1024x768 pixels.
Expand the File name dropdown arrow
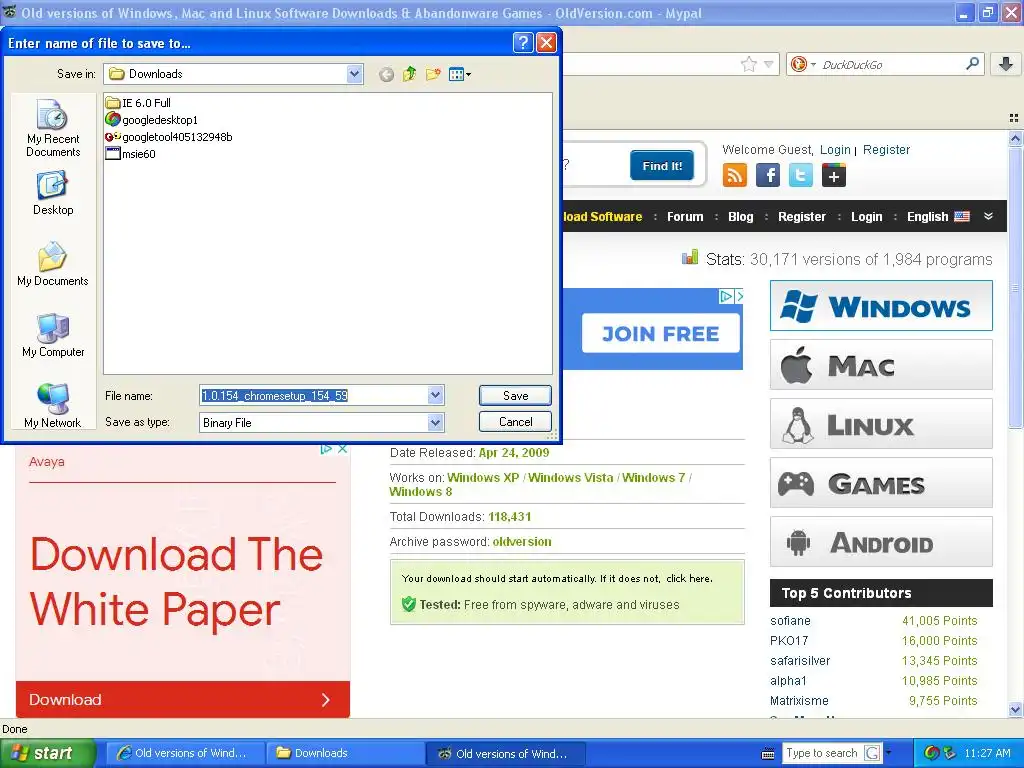[x=436, y=395]
